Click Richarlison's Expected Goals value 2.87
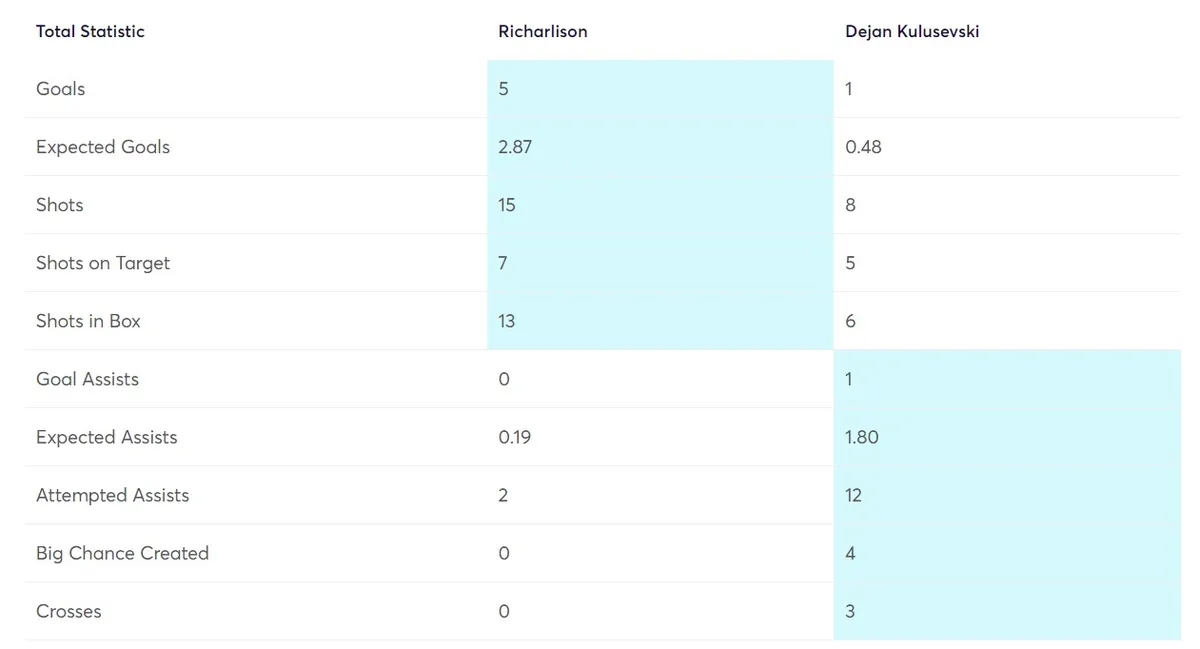Viewport: 1200px width, 649px height. [515, 147]
